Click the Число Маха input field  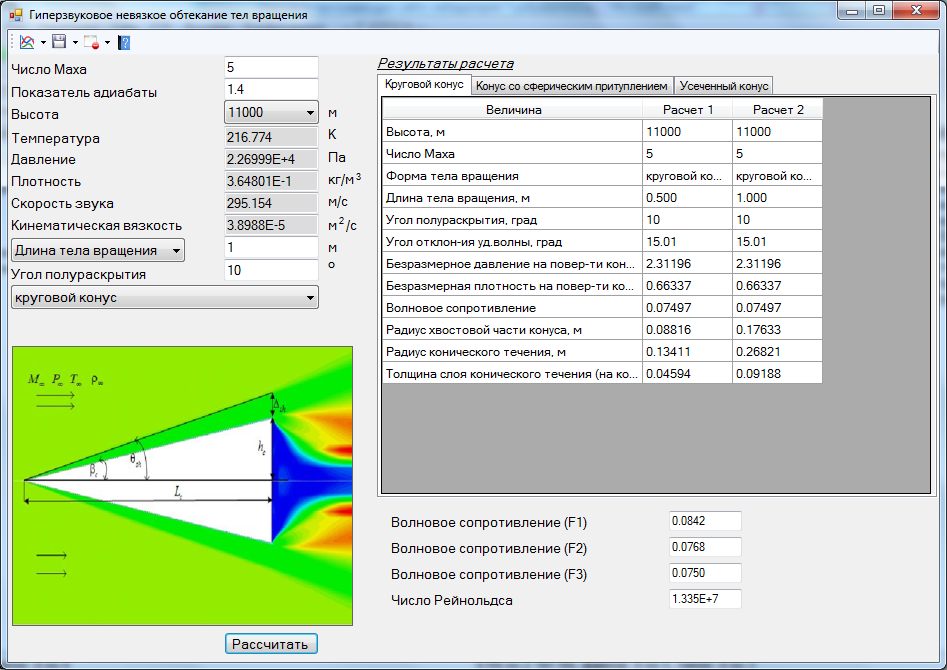tap(271, 68)
